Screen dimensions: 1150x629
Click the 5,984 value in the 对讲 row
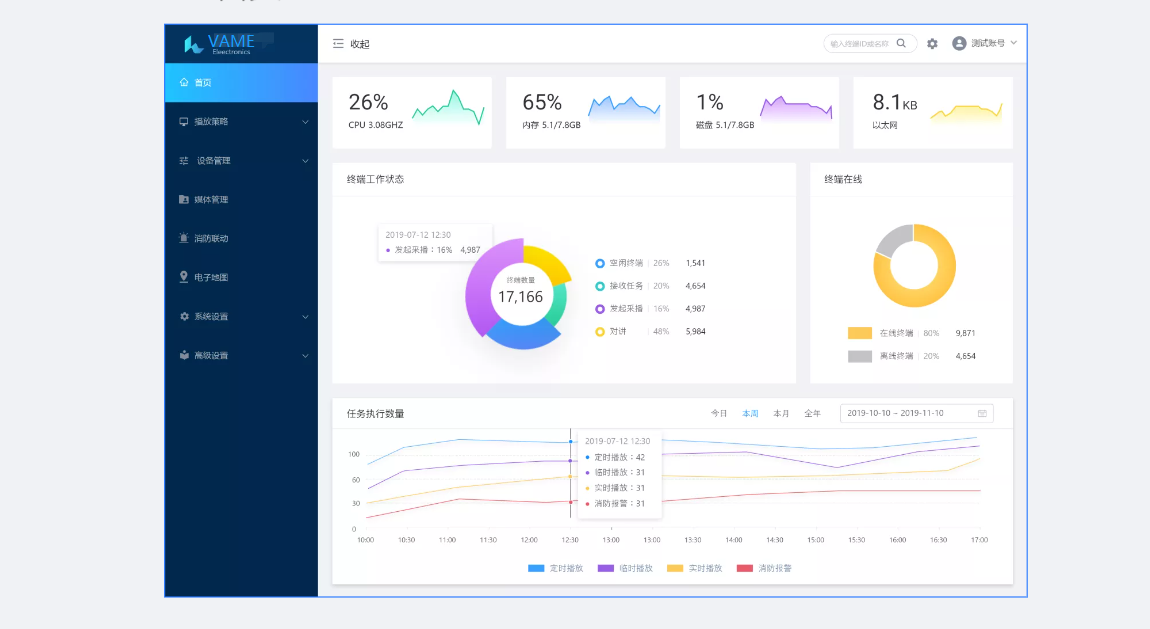pyautogui.click(x=695, y=331)
